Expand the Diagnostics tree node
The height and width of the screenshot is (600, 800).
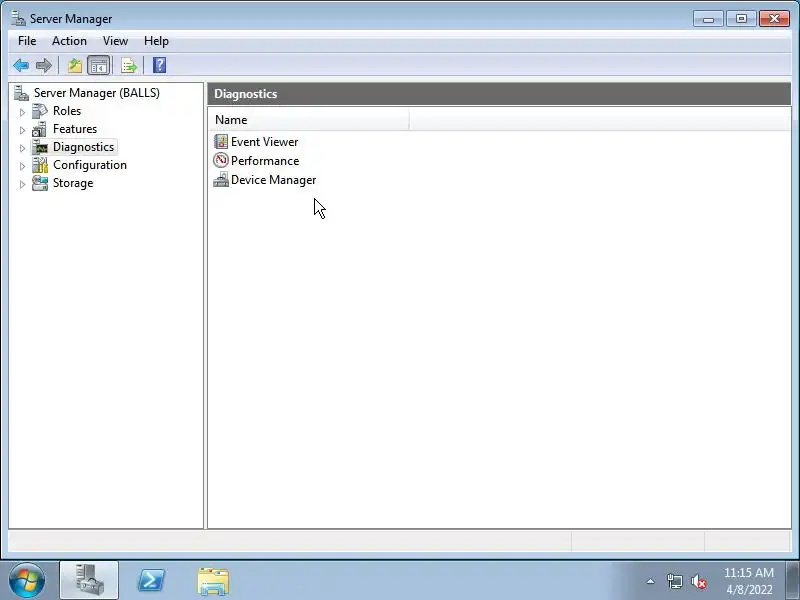click(22, 148)
